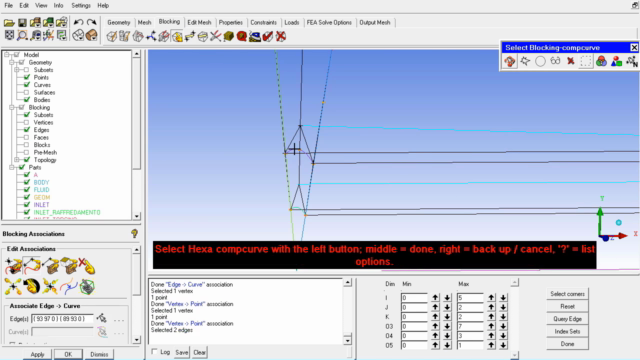This screenshot has height=360, width=640.
Task: Toggle the Bodies visibility checkbox
Action: tap(27, 100)
